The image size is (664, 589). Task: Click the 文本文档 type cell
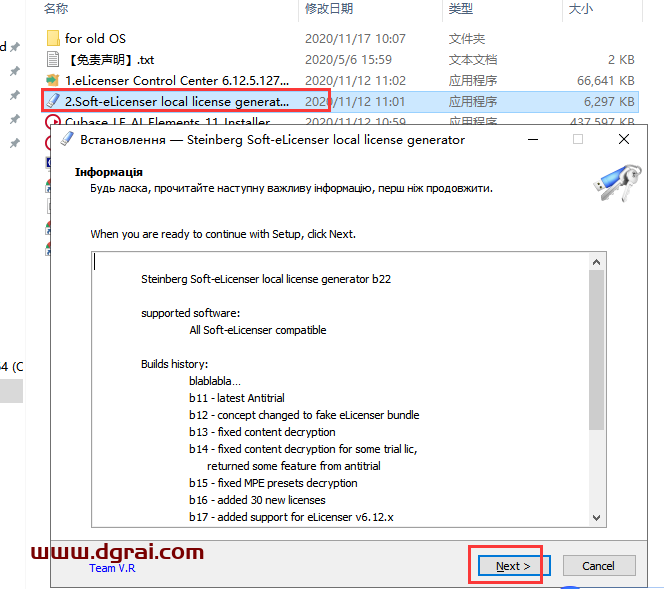click(473, 60)
